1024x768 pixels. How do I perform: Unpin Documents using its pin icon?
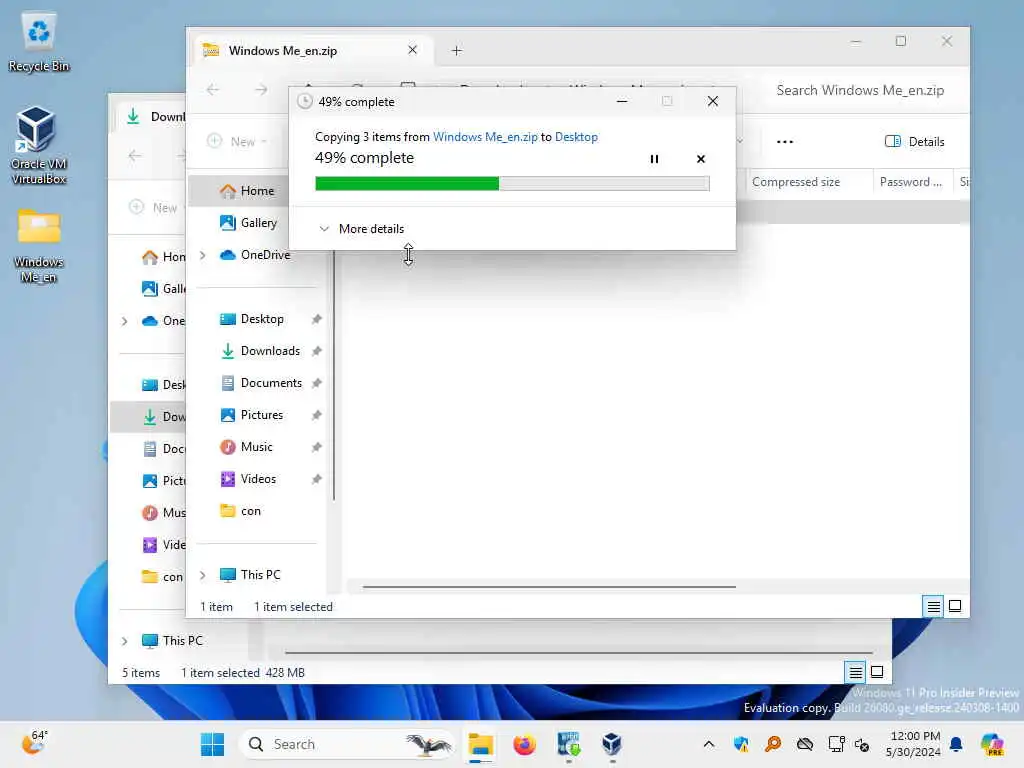click(317, 383)
